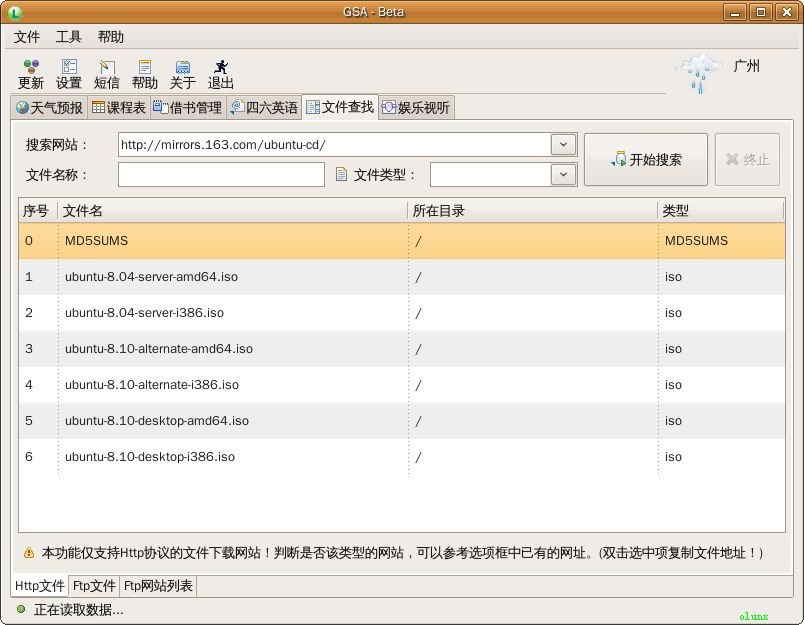
Task: Expand the 文件类型 dropdown
Action: pyautogui.click(x=563, y=174)
